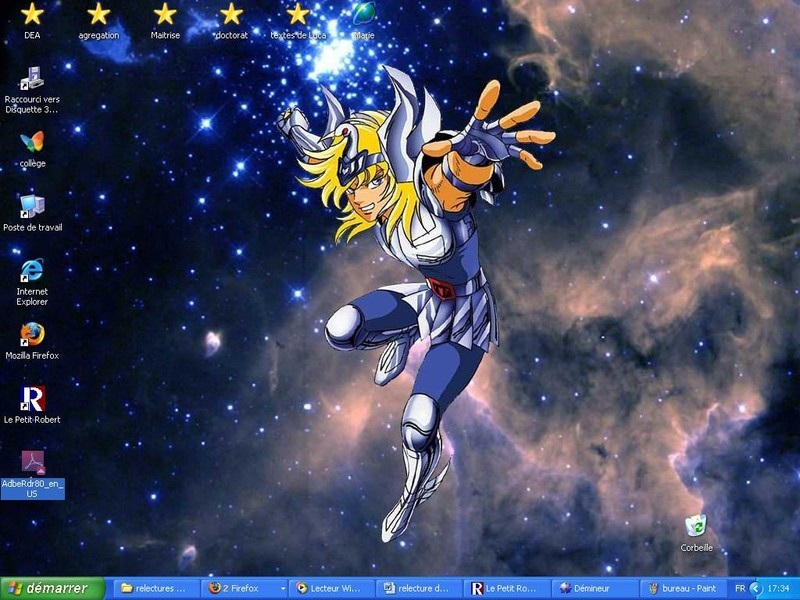Select Raccourci vers Disquette shortcut icon
This screenshot has width=800, height=600.
coord(32,79)
